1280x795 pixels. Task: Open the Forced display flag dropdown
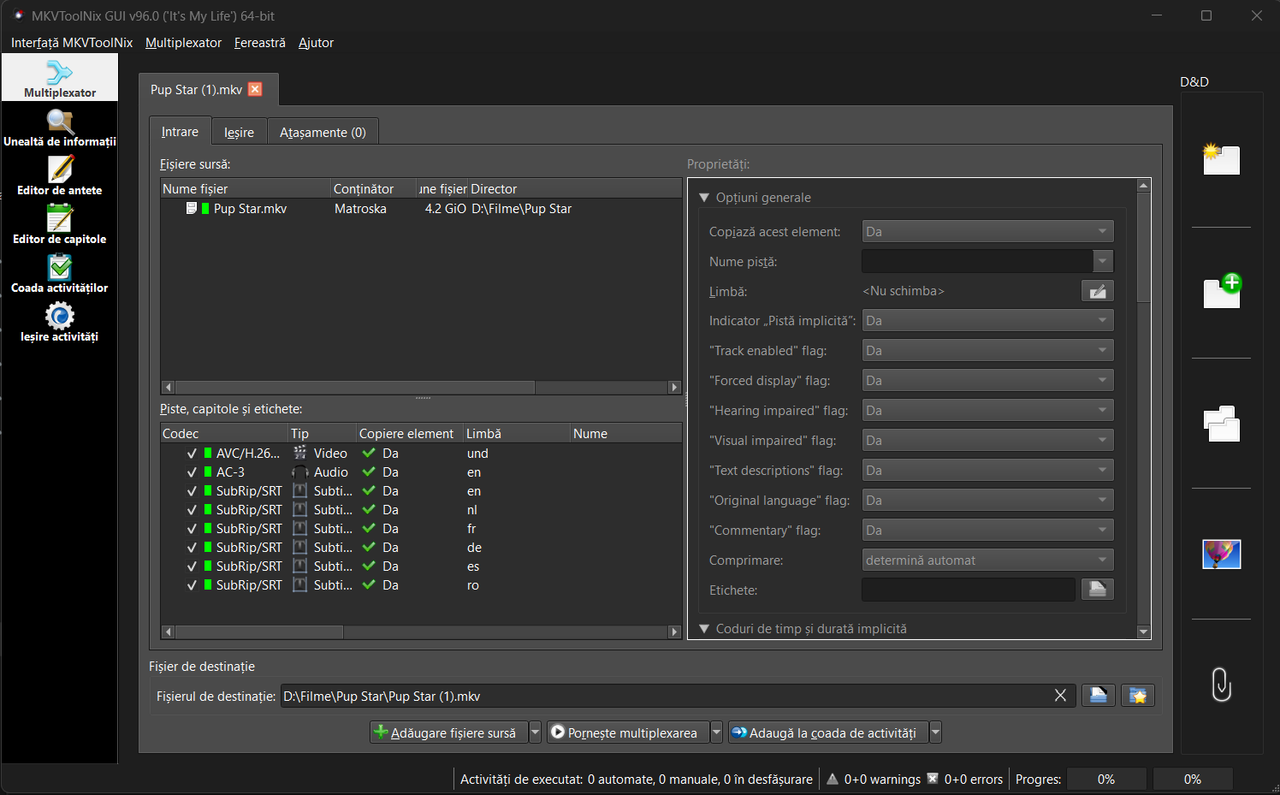(x=987, y=381)
